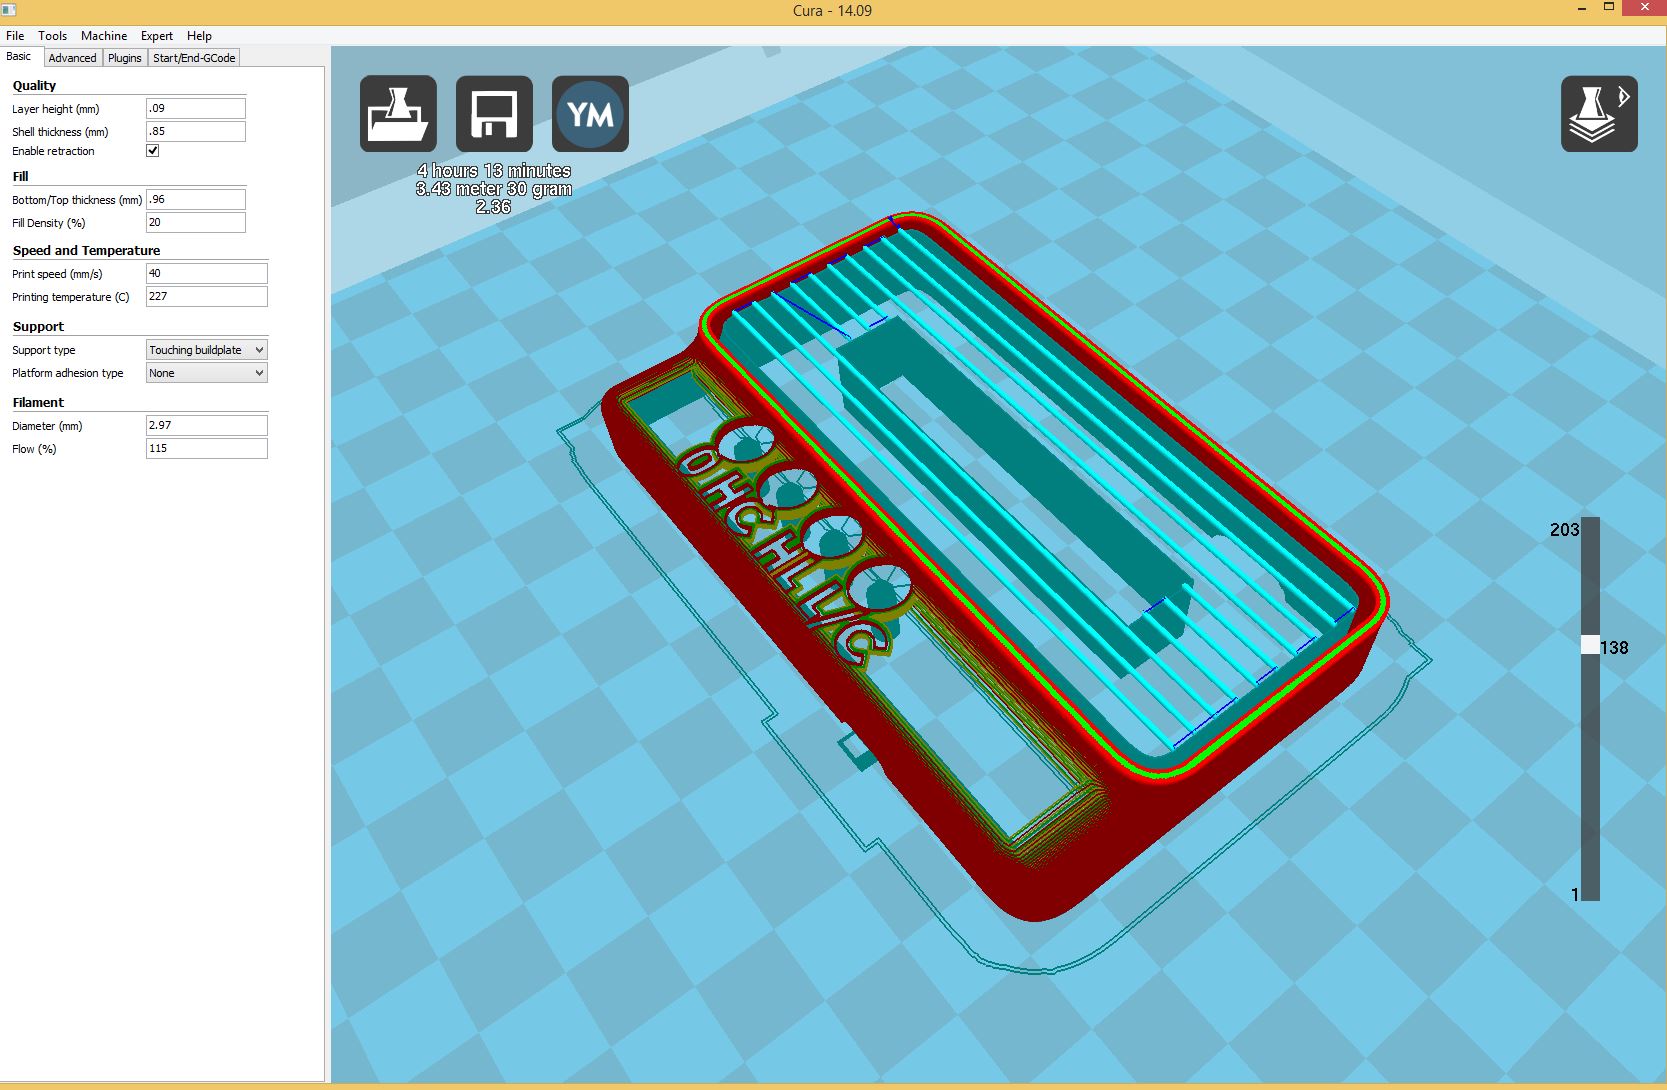This screenshot has height=1090, width=1667.
Task: Click the 'Quality' section heading
Action: [x=35, y=86]
